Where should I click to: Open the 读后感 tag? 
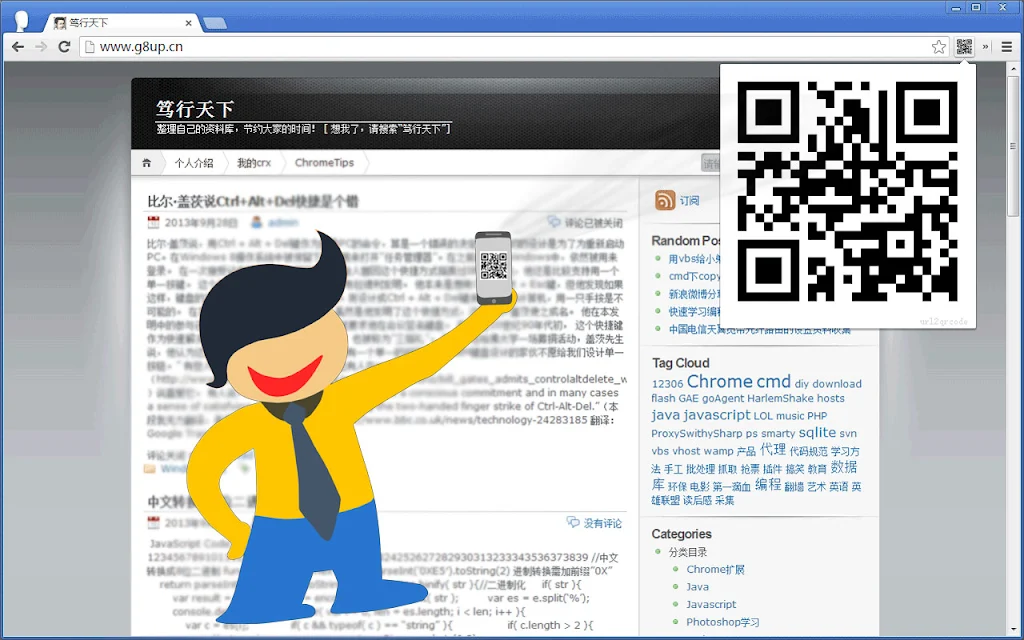coord(697,501)
